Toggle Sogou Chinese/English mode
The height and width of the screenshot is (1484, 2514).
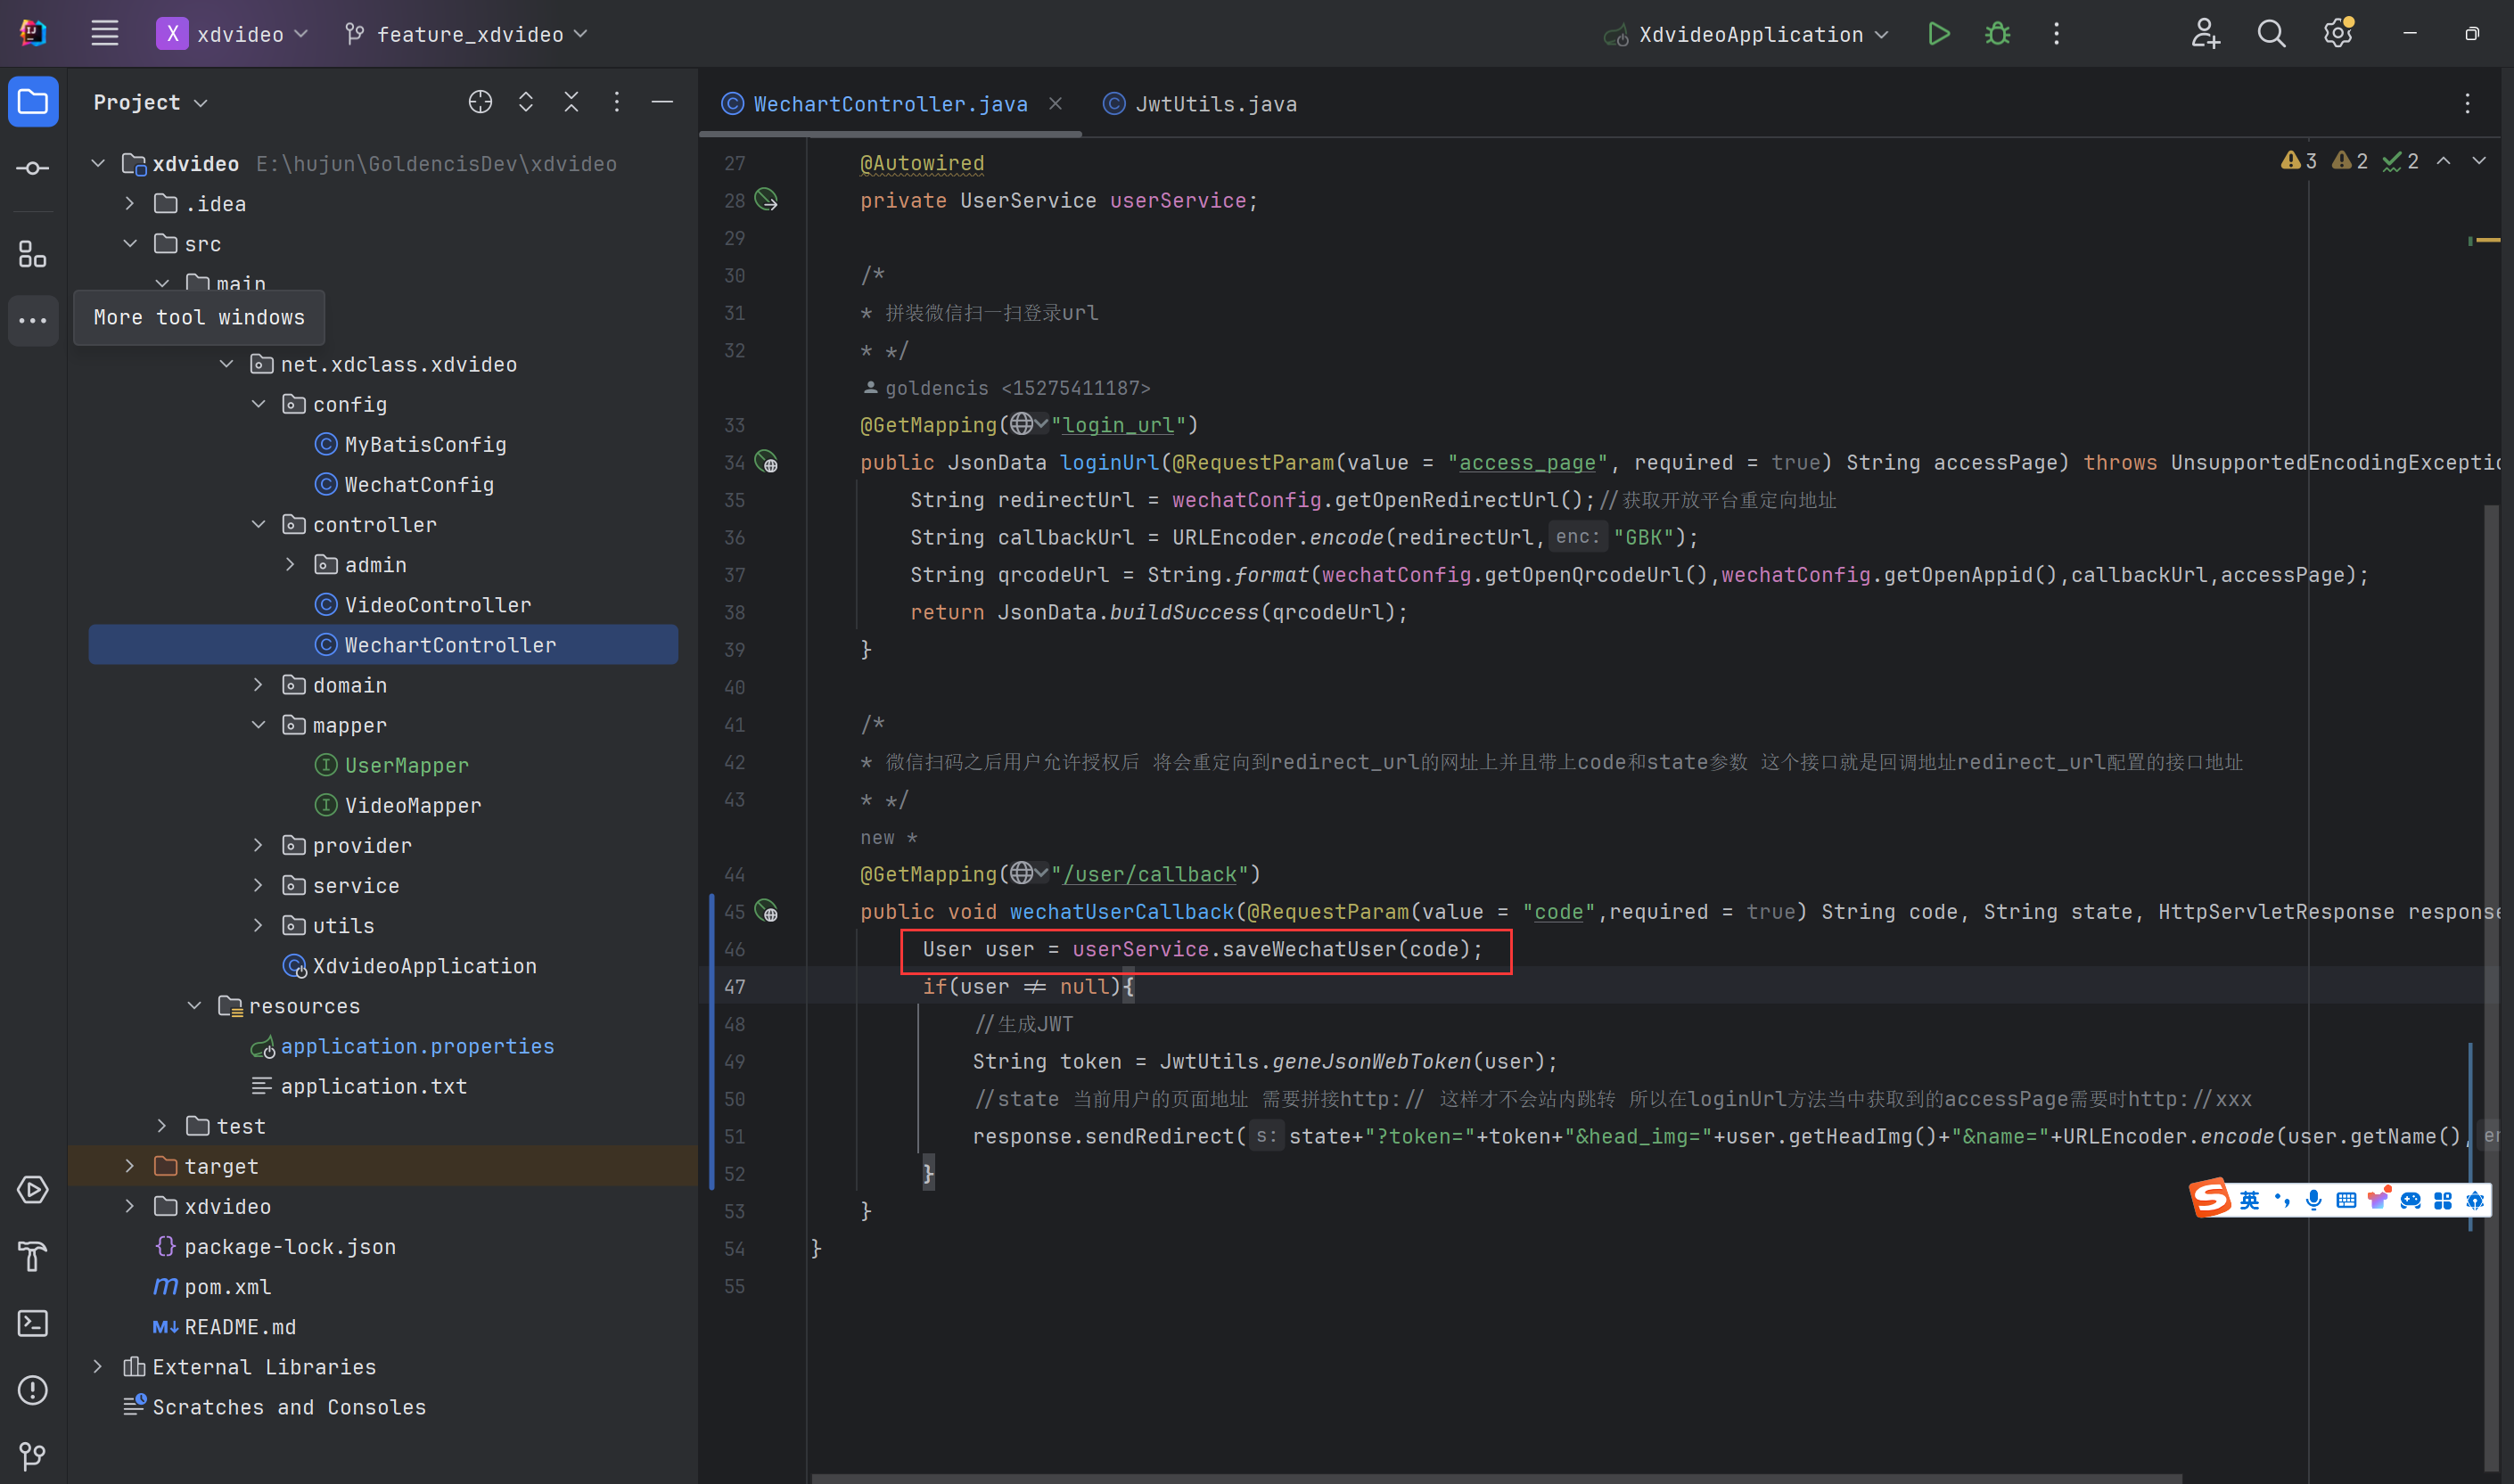tap(2249, 1199)
